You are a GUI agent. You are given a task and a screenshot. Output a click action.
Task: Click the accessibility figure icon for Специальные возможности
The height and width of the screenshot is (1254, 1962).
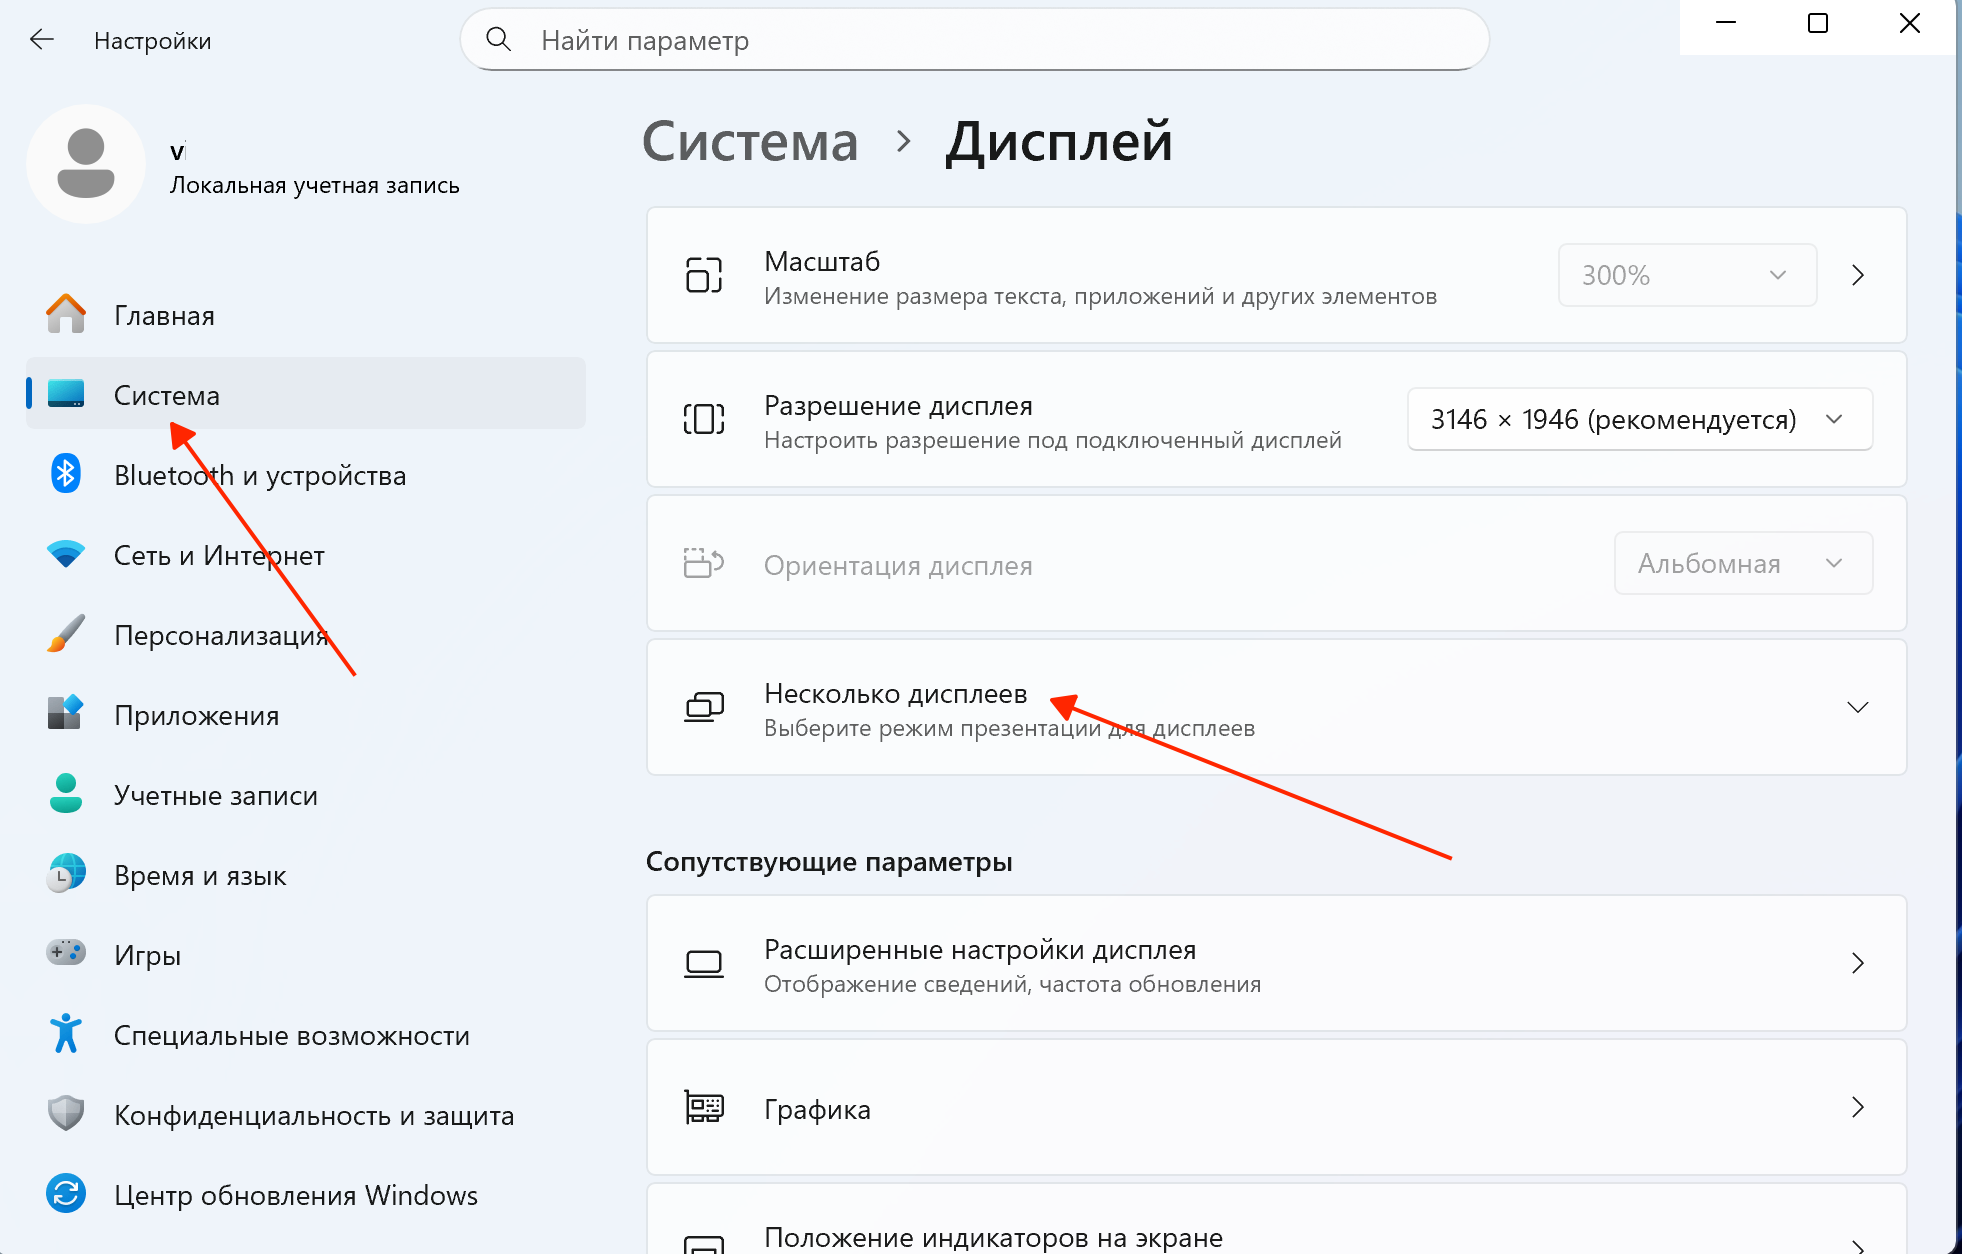[66, 1033]
